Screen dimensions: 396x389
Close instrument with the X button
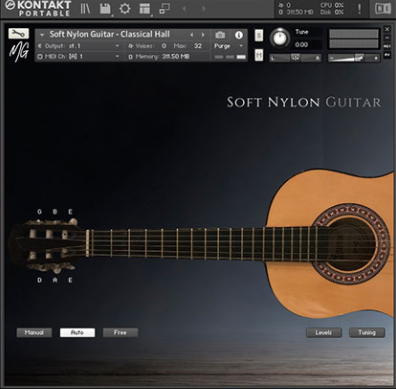click(387, 29)
